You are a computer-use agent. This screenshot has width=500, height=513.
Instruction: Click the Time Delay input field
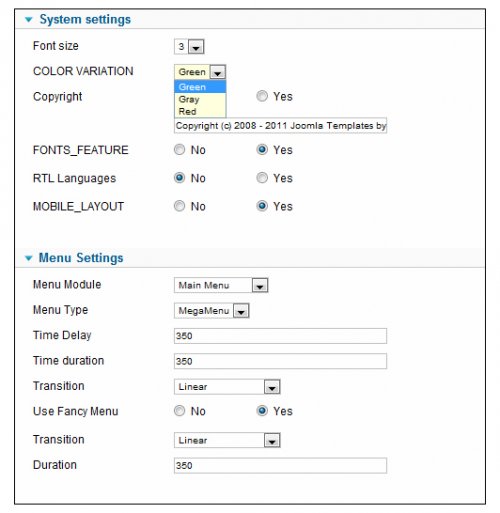(x=280, y=336)
